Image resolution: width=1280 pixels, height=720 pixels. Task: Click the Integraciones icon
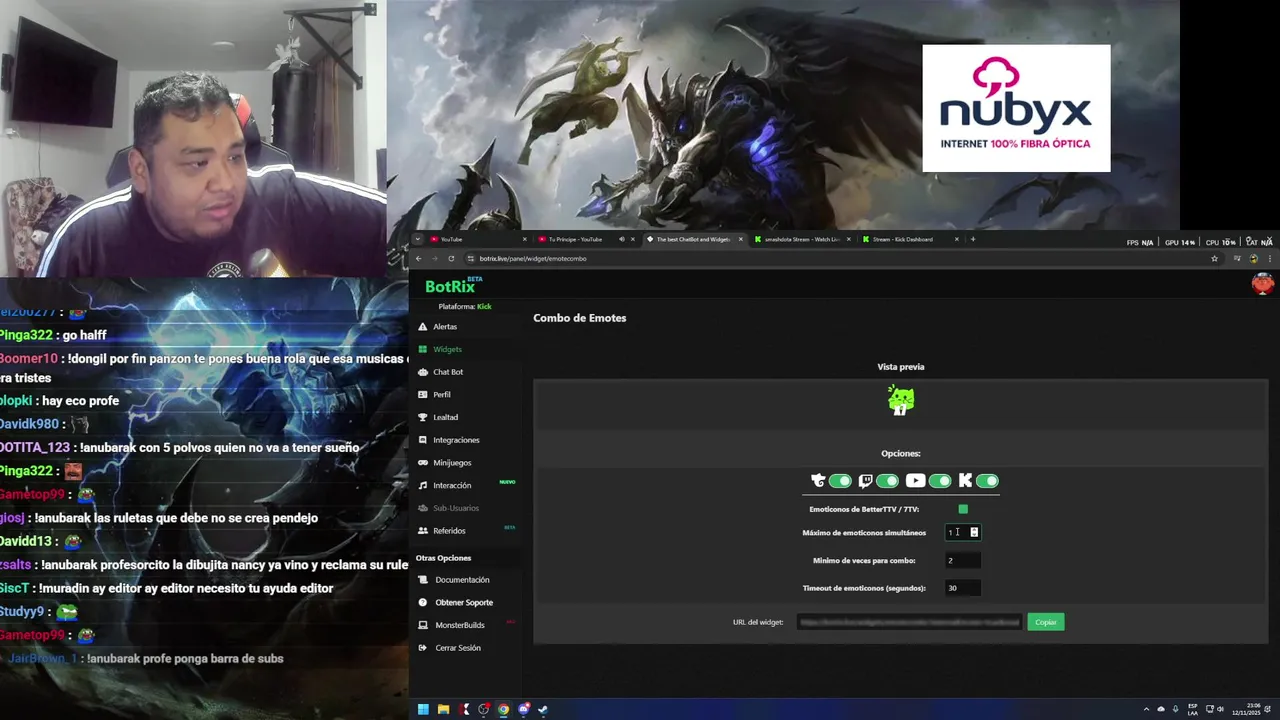tap(423, 440)
